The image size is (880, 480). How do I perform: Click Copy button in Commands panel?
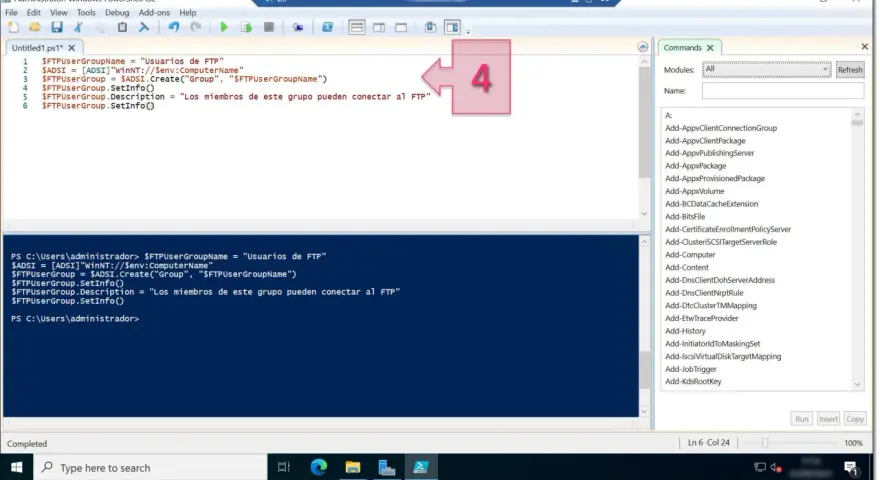pos(855,419)
